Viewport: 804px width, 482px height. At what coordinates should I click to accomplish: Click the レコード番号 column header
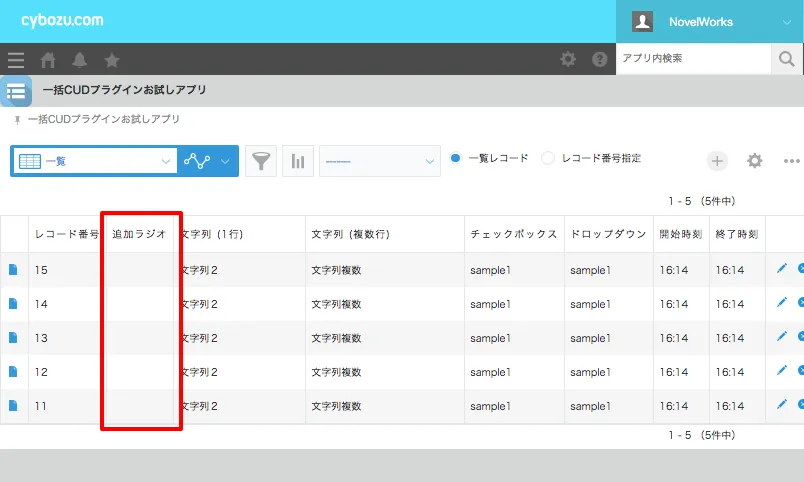point(67,234)
